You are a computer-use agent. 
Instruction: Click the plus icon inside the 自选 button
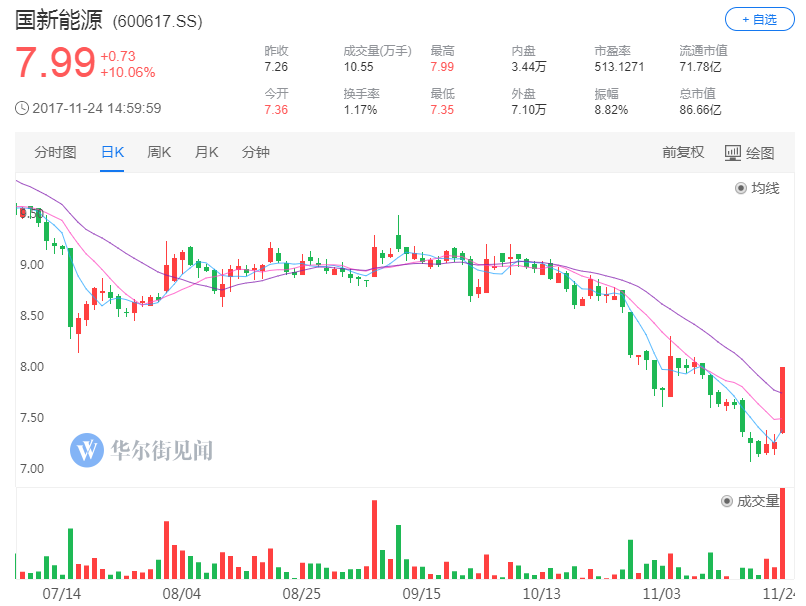point(744,19)
